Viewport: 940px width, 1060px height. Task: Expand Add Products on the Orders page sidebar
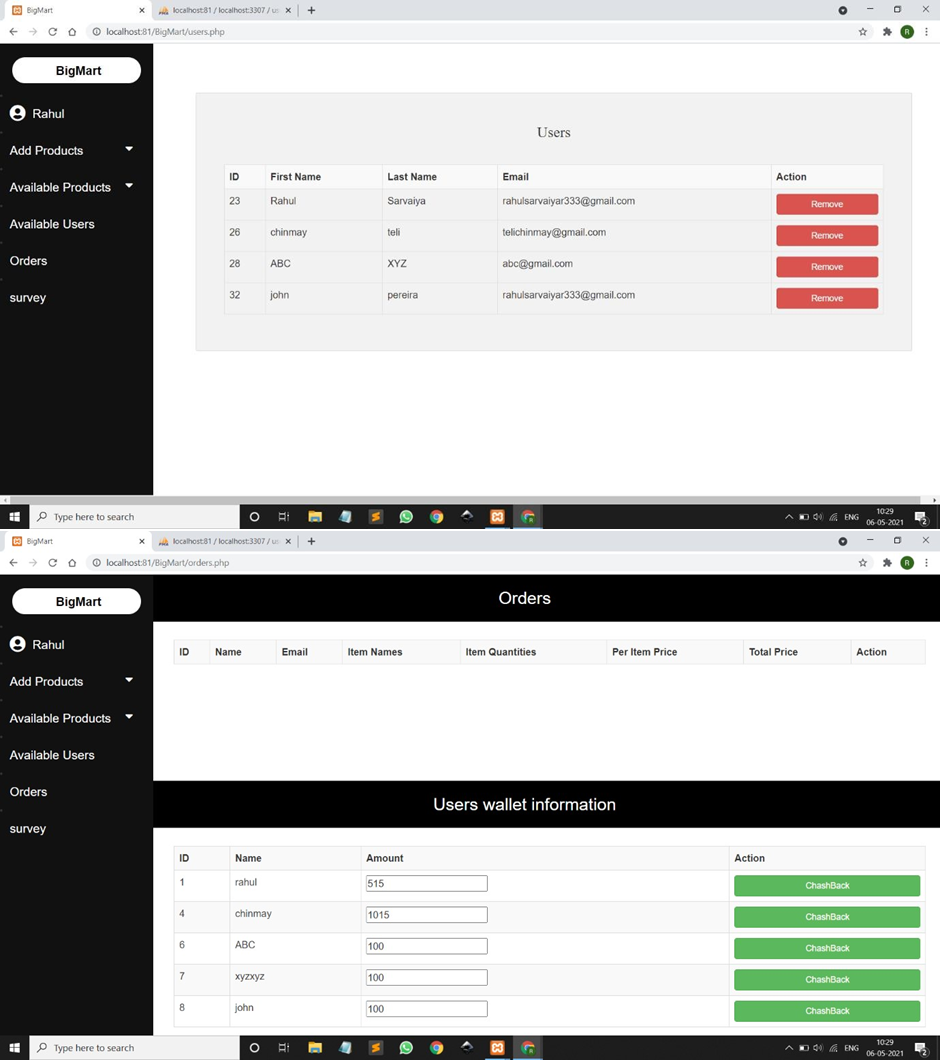point(128,681)
